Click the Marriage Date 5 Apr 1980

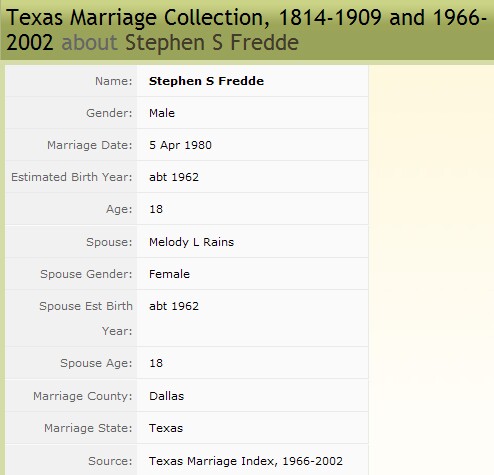180,145
